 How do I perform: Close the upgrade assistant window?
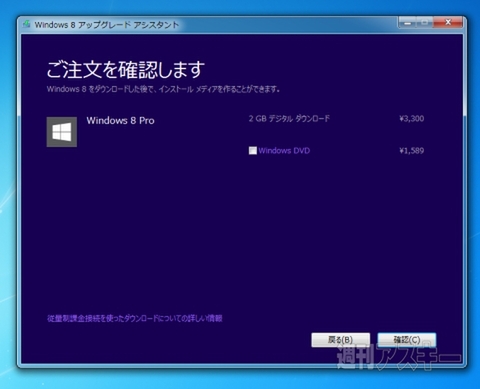click(x=448, y=22)
